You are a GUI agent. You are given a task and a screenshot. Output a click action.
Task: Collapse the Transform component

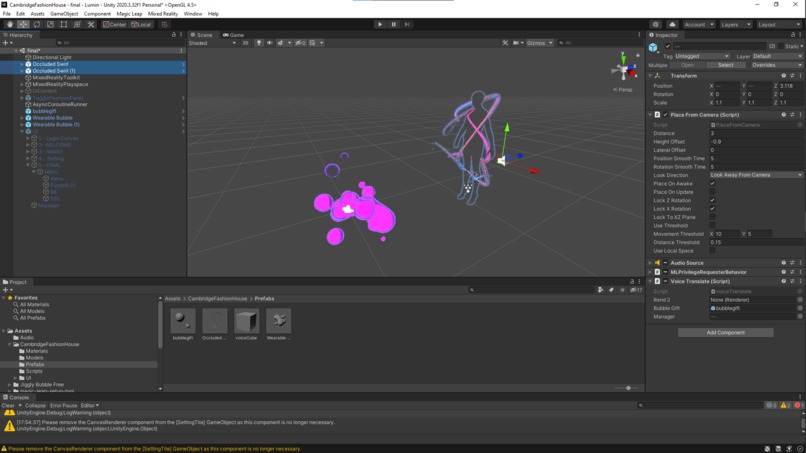[650, 76]
